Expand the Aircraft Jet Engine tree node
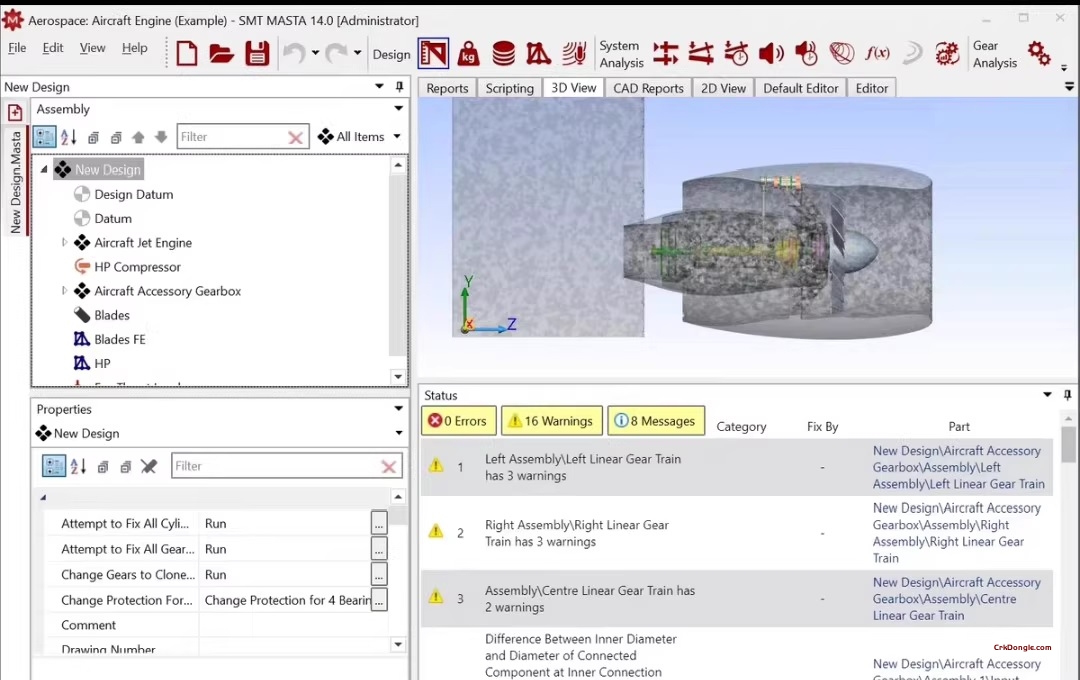The width and height of the screenshot is (1080, 680). click(63, 242)
